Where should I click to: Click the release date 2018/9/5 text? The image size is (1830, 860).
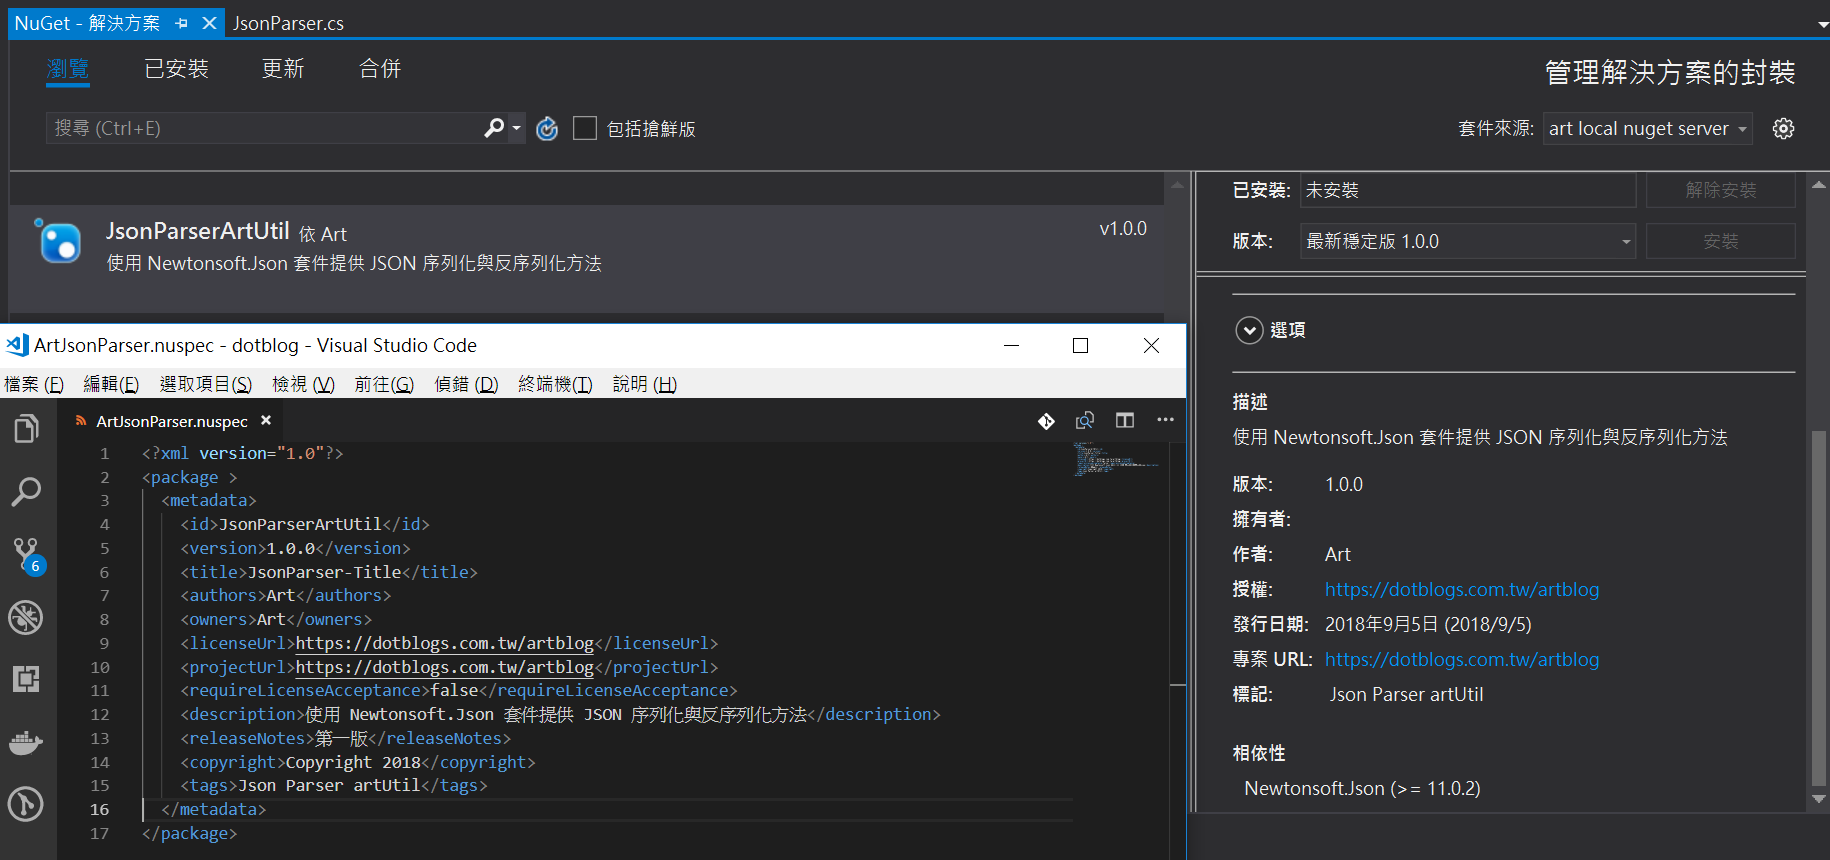1428,625
